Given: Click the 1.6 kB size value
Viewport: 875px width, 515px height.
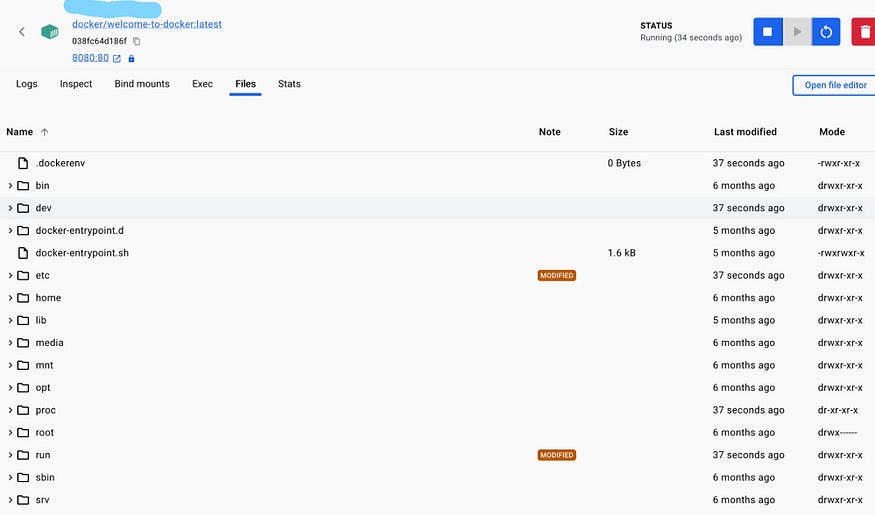Looking at the screenshot, I should [x=622, y=253].
